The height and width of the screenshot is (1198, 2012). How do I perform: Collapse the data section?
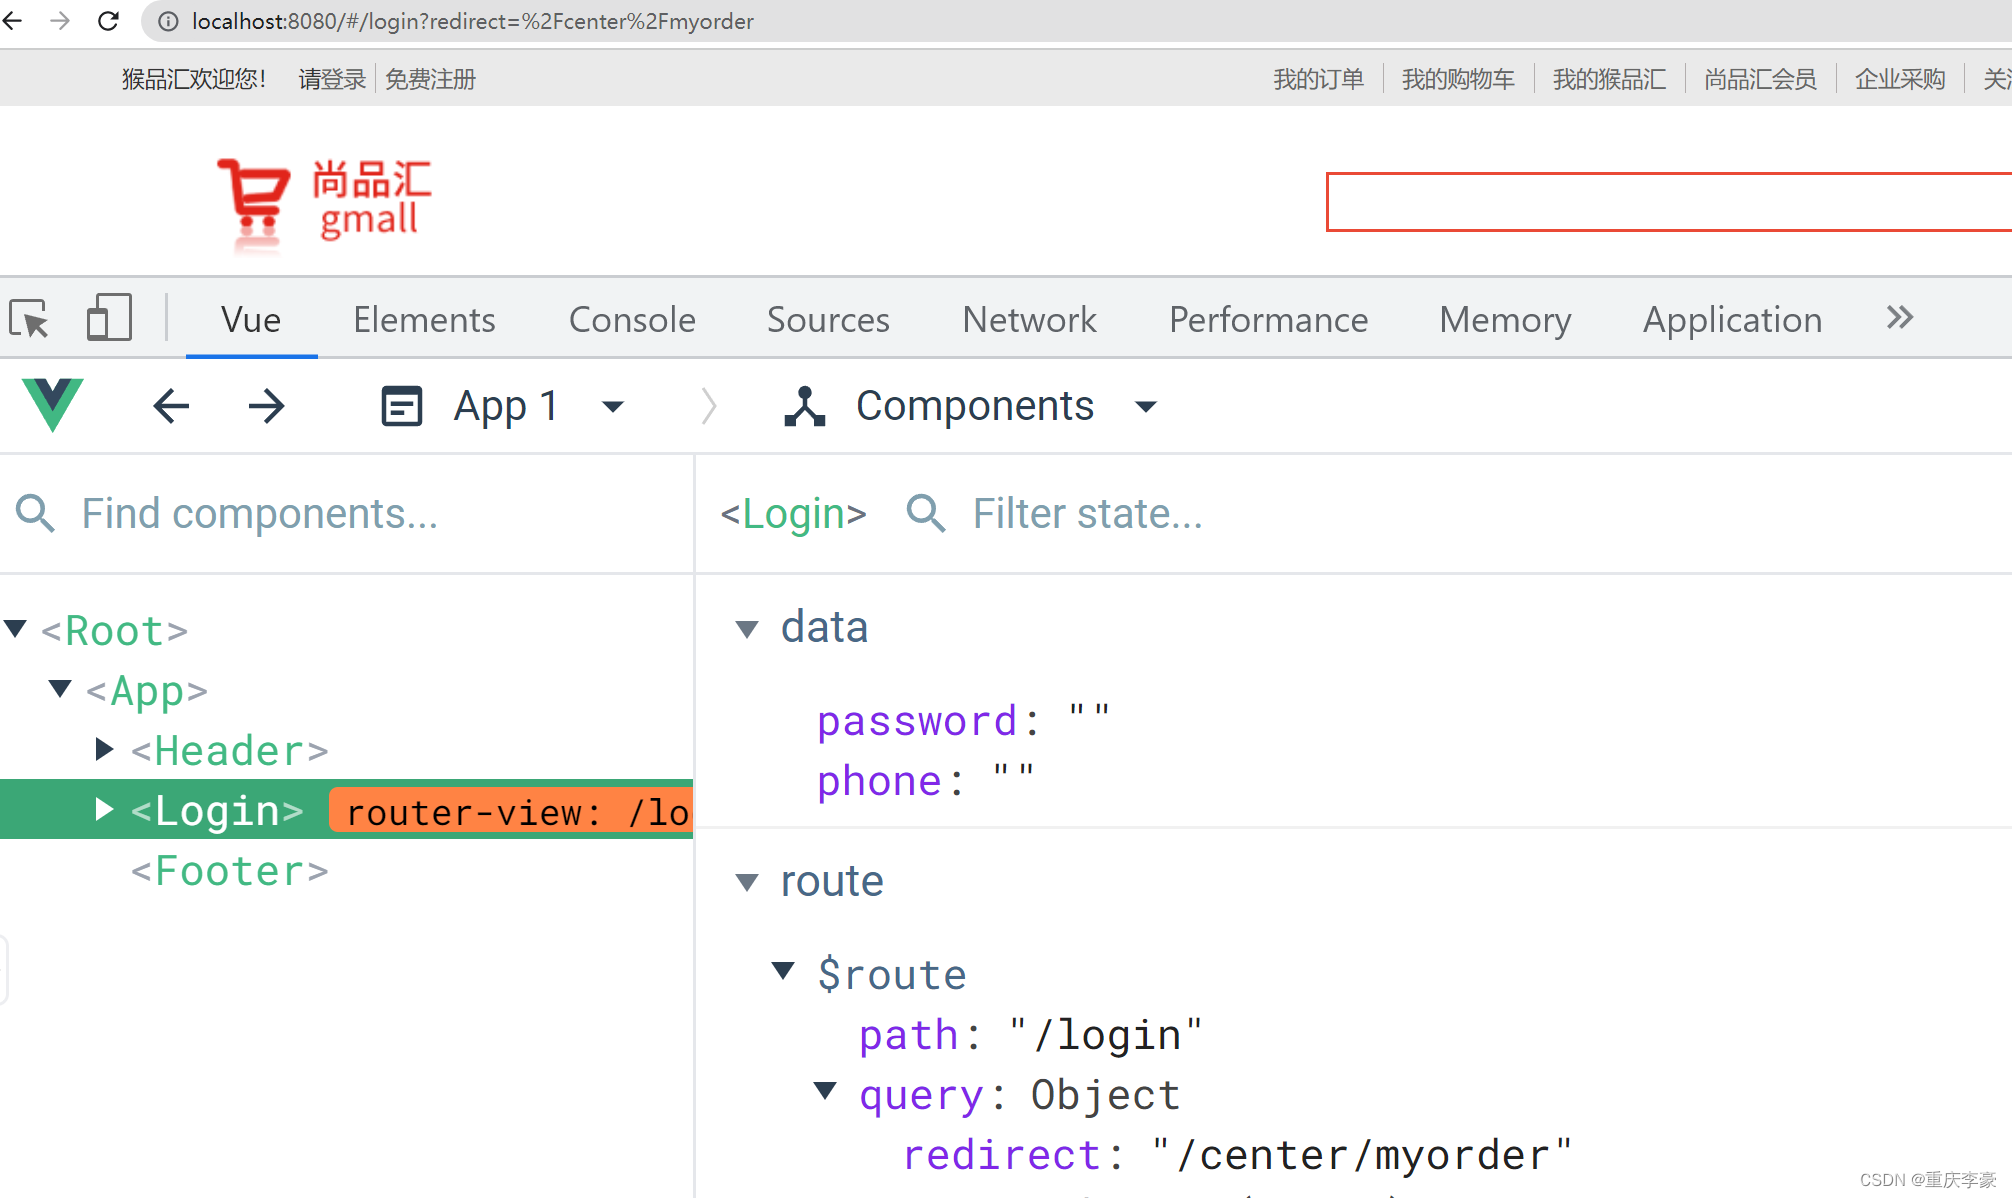point(747,629)
